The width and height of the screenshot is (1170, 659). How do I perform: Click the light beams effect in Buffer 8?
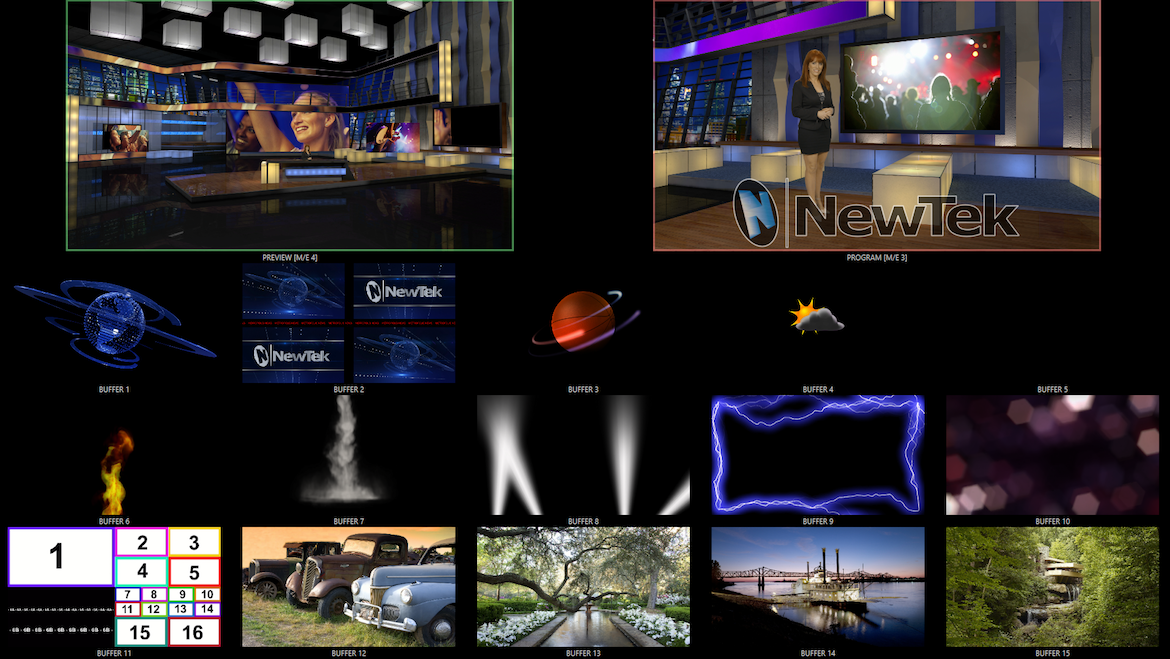tap(582, 455)
